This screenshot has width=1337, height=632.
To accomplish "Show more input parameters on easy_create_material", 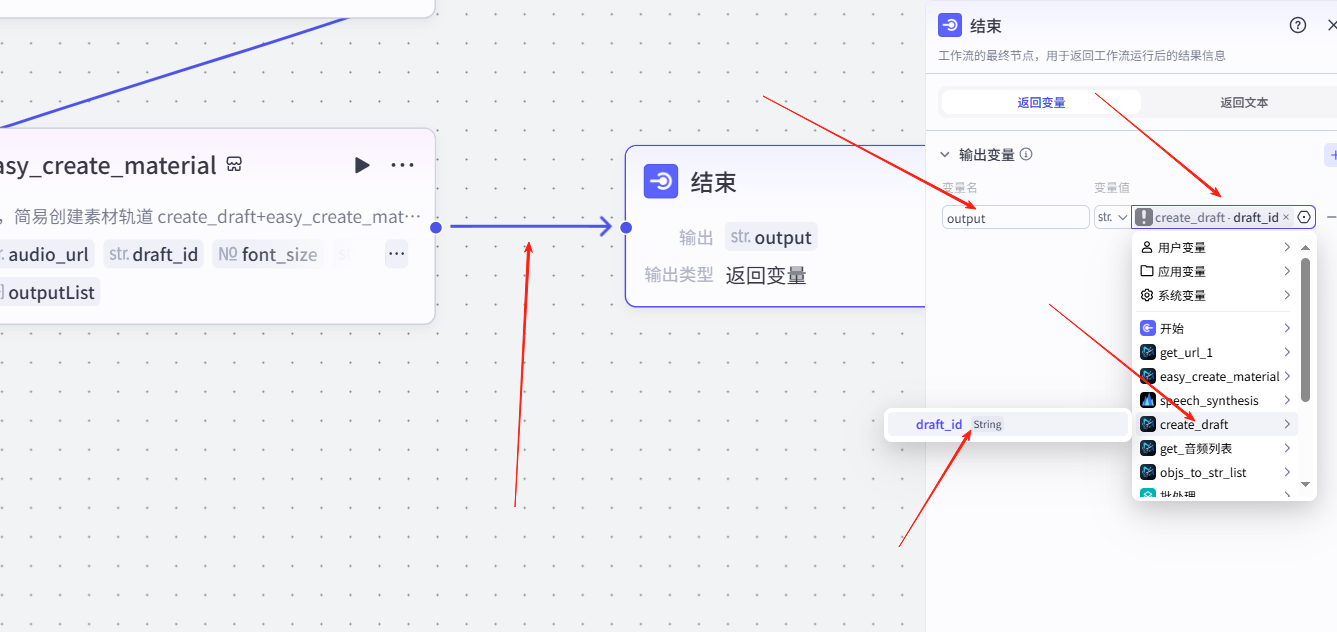I will pos(397,254).
